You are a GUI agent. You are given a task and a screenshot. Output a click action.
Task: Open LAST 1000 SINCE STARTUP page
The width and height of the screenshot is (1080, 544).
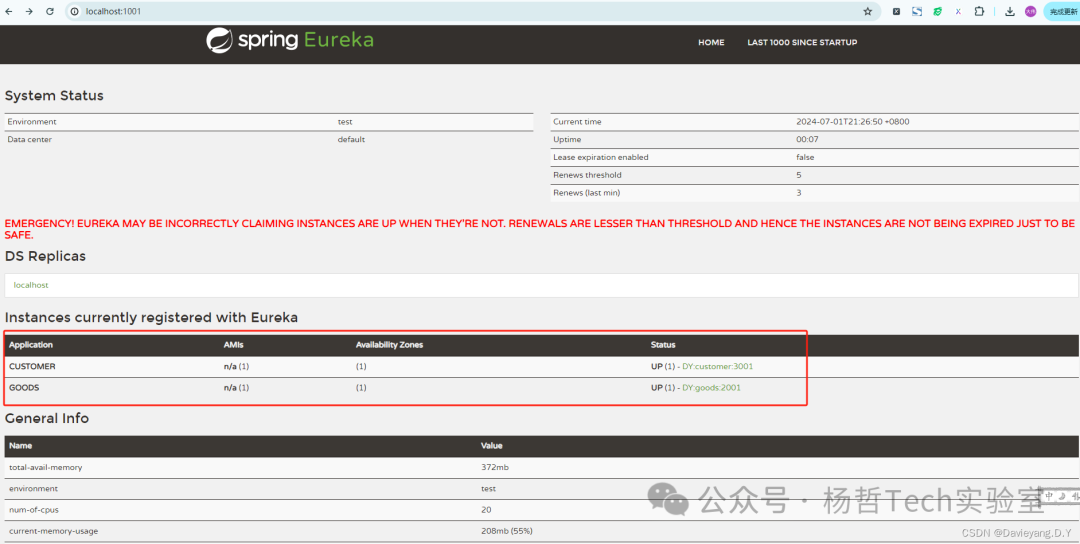click(x=802, y=43)
